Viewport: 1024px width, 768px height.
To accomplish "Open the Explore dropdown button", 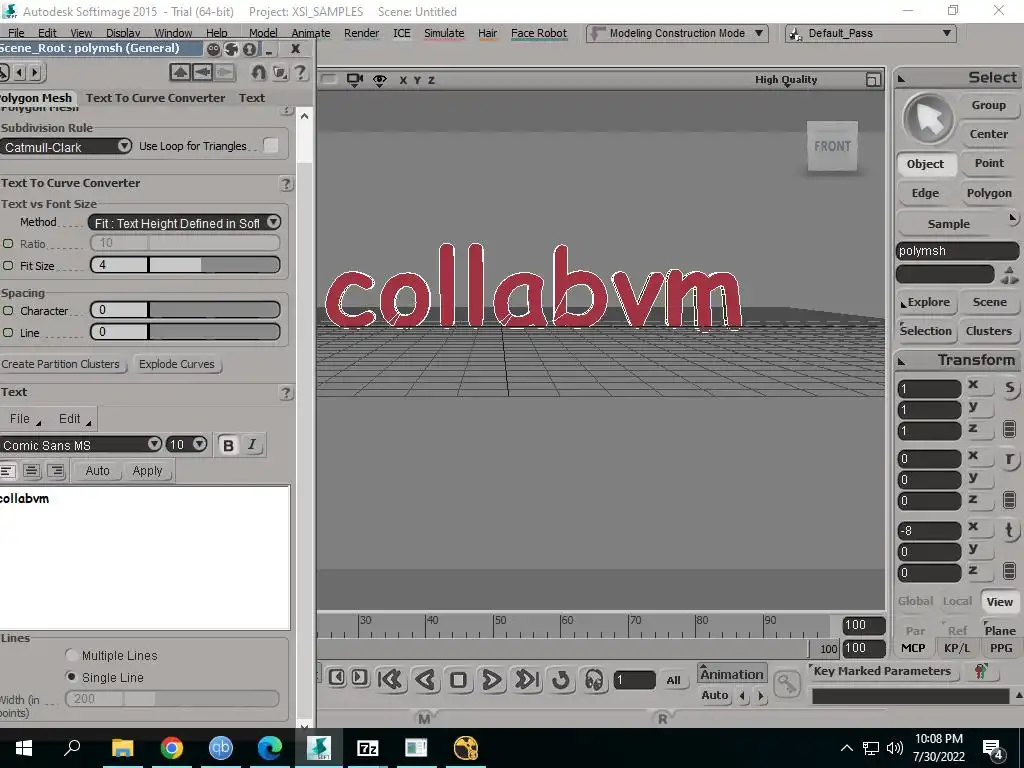I will (x=927, y=302).
